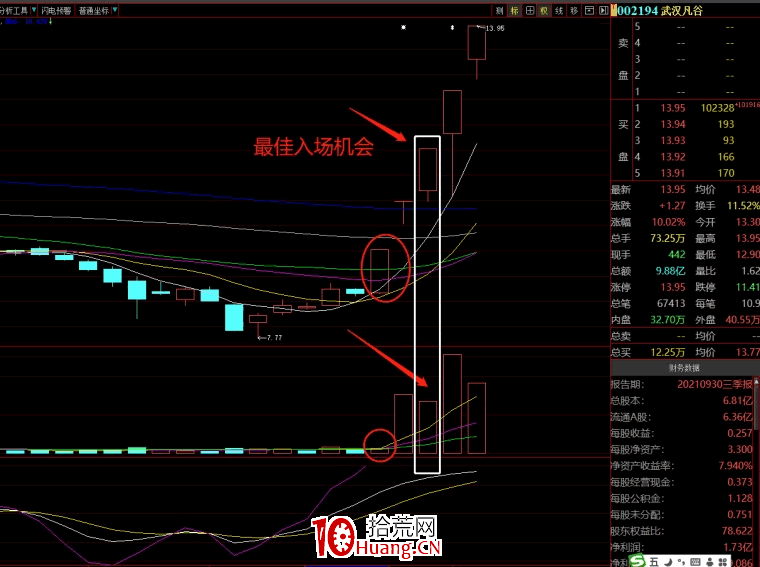Click the 移 move chart icon

pyautogui.click(x=574, y=11)
